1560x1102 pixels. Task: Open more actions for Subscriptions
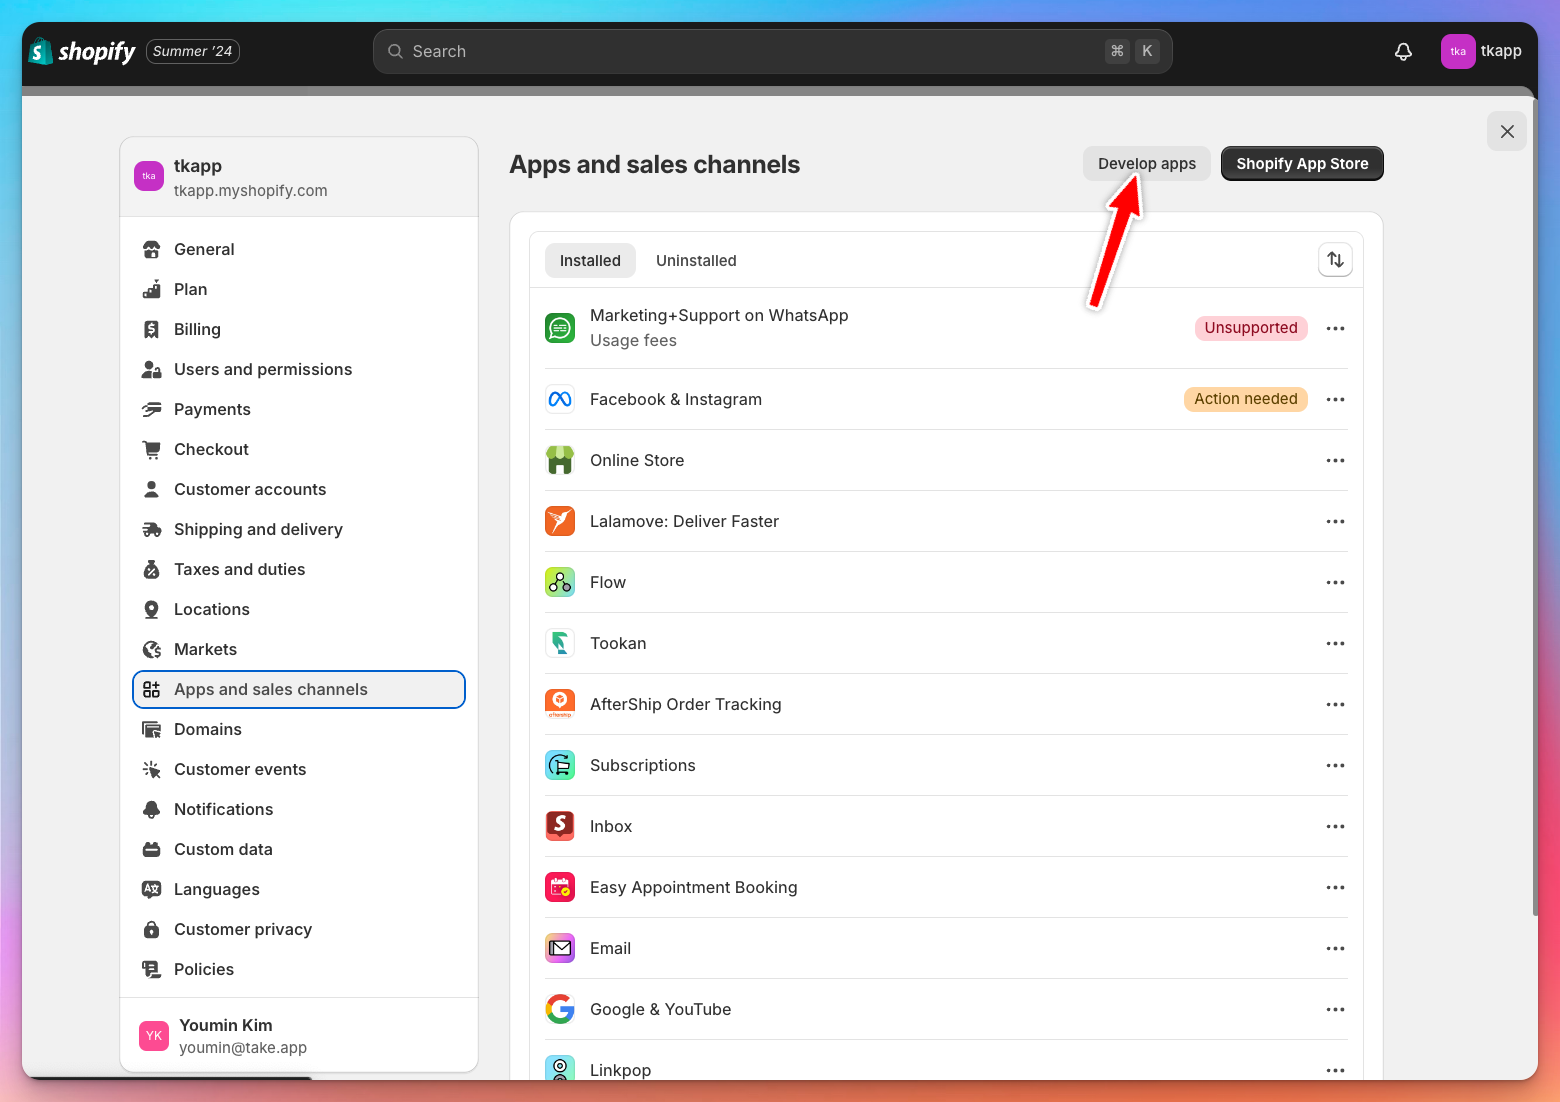point(1335,765)
